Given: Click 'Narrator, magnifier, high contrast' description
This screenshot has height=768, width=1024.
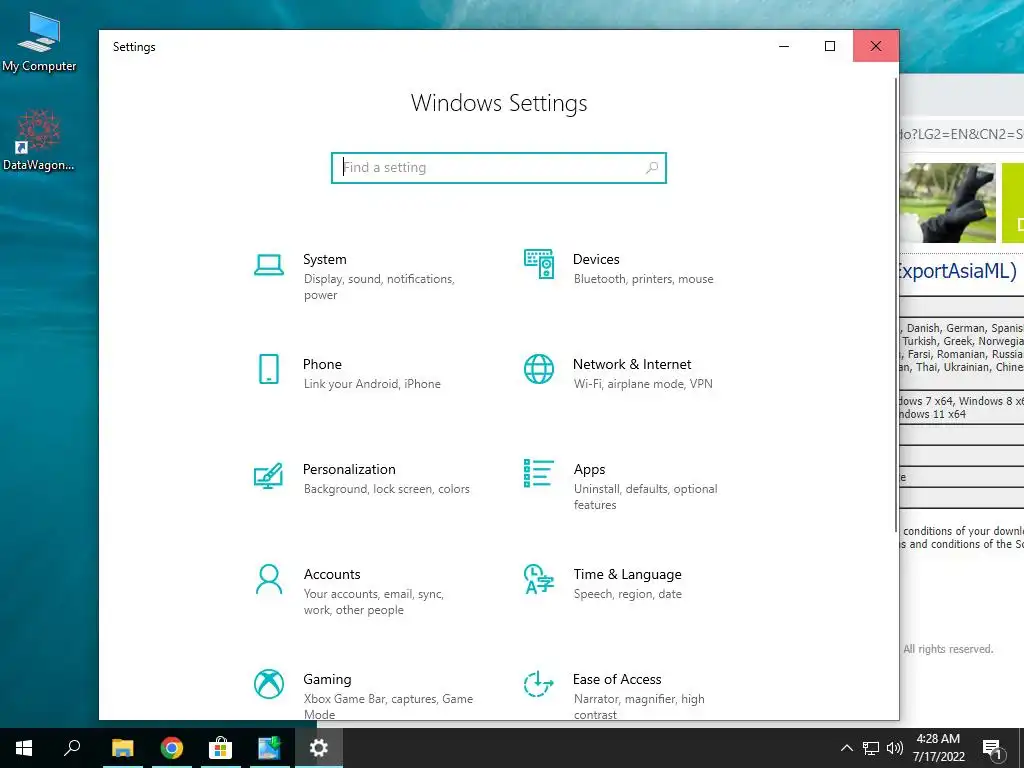Looking at the screenshot, I should (x=639, y=707).
